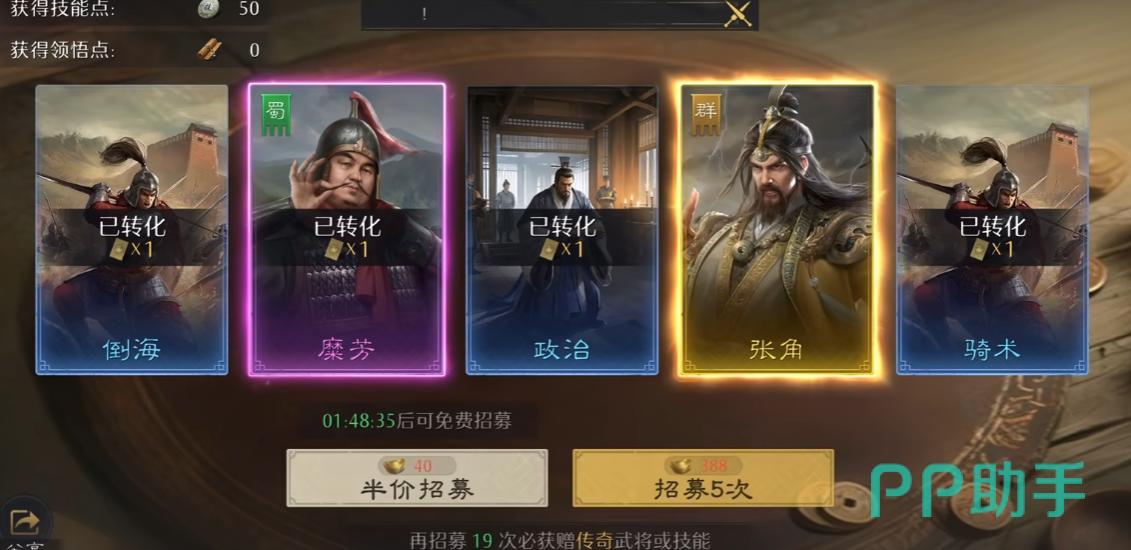Screen dimensions: 1131x550
Task: Click the crossed swords icon at top
Action: click(737, 14)
